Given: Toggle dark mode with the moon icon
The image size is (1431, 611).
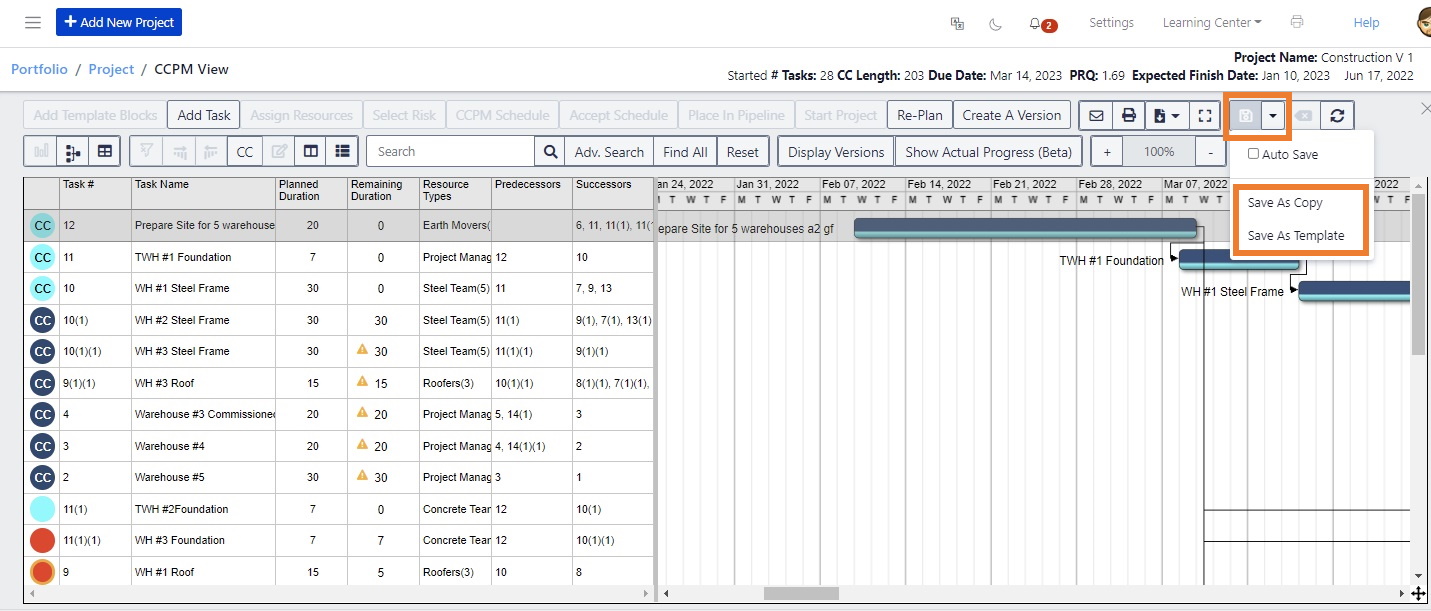Looking at the screenshot, I should pos(995,22).
